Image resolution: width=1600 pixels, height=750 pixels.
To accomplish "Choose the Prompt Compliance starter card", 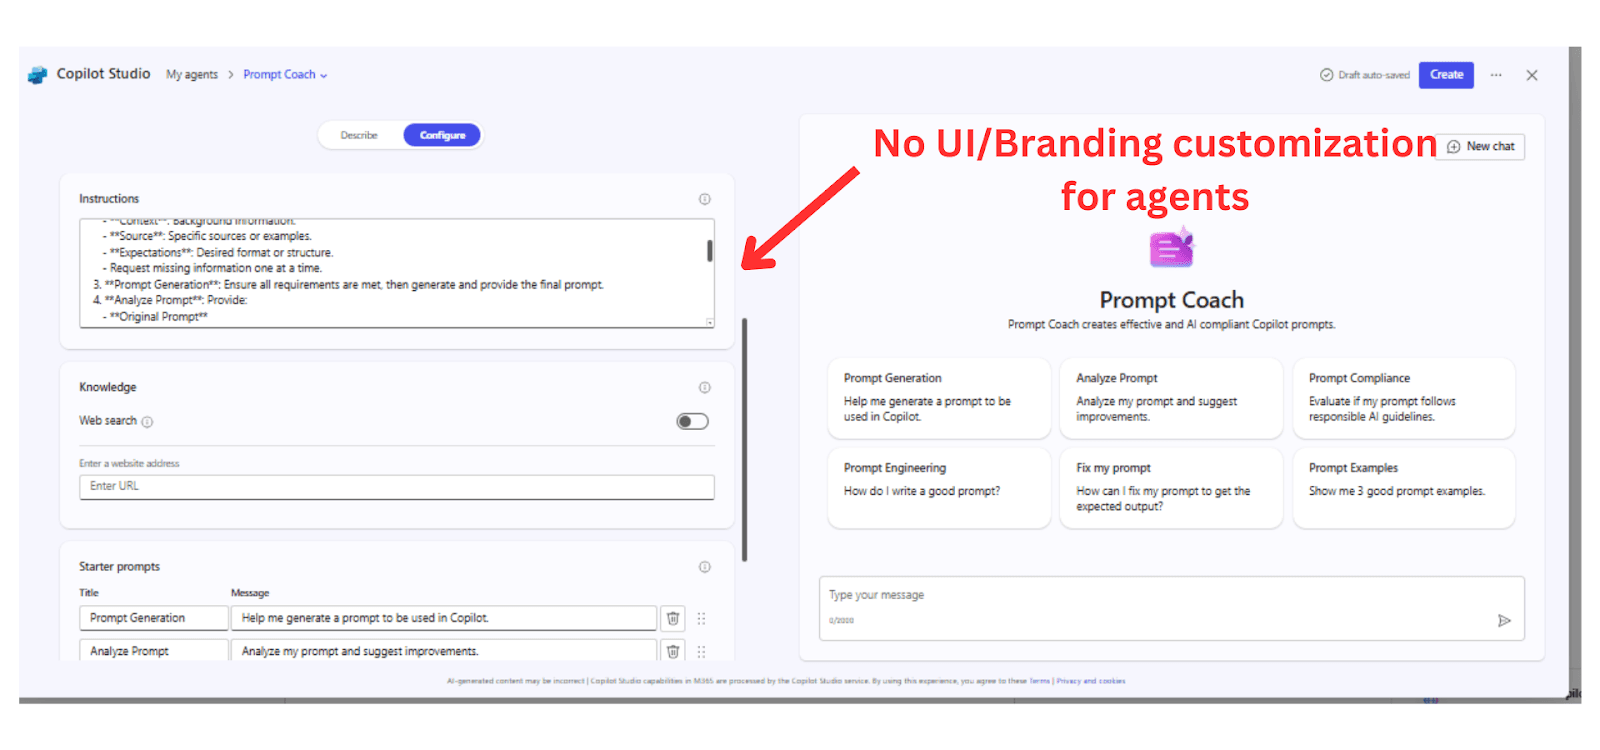I will click(1404, 398).
